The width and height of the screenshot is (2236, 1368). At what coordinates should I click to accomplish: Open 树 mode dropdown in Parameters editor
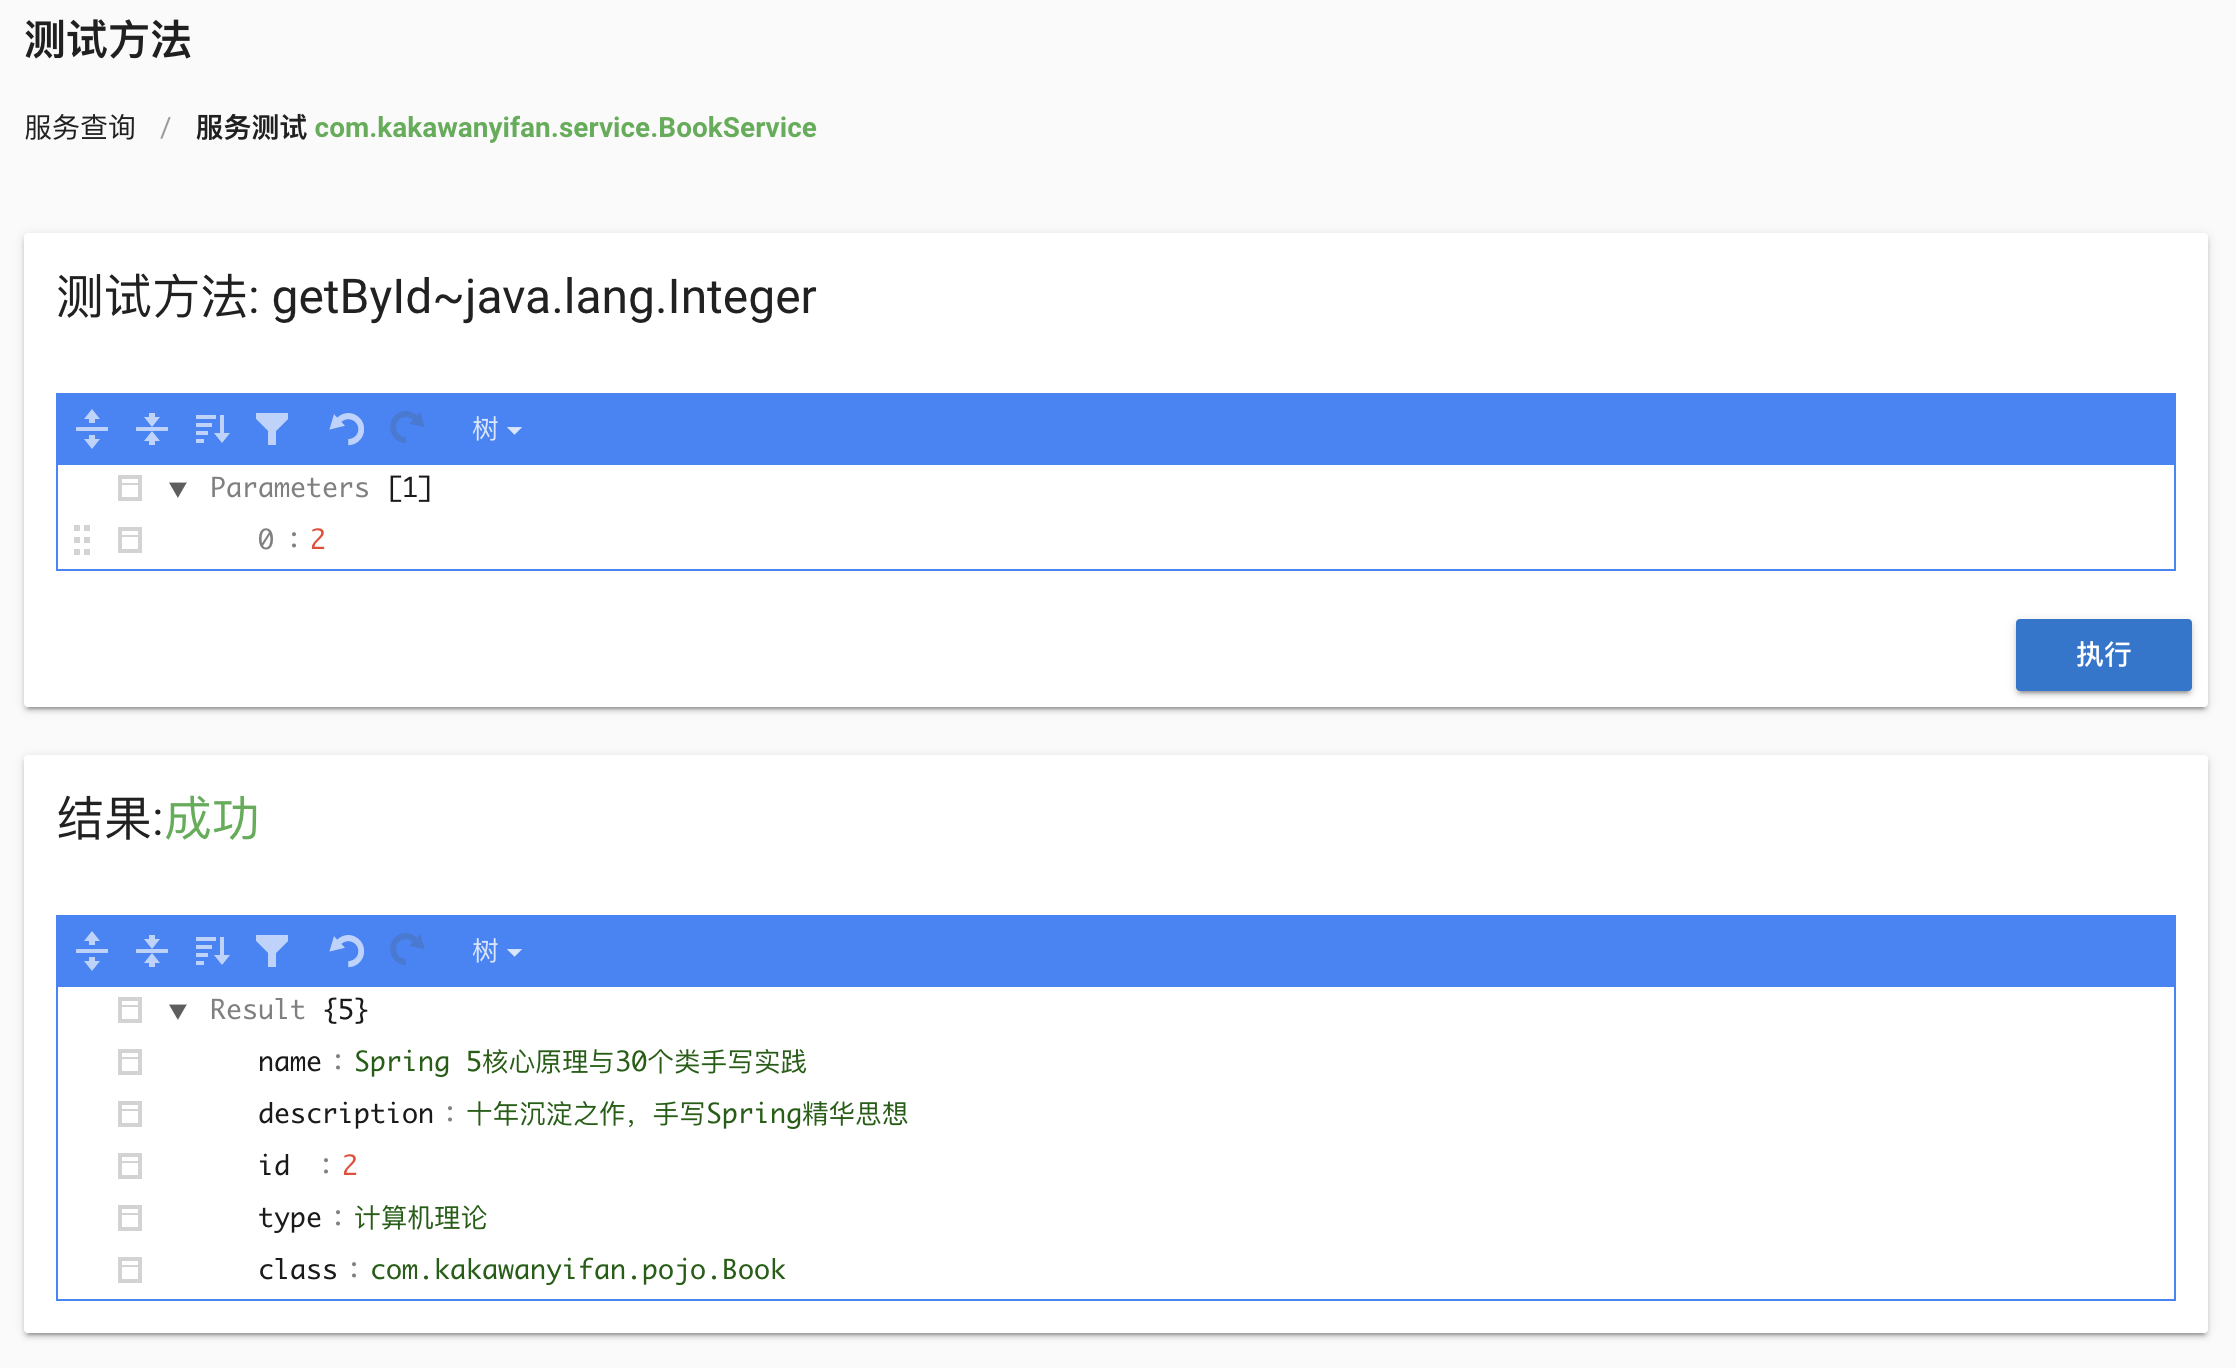pos(496,429)
